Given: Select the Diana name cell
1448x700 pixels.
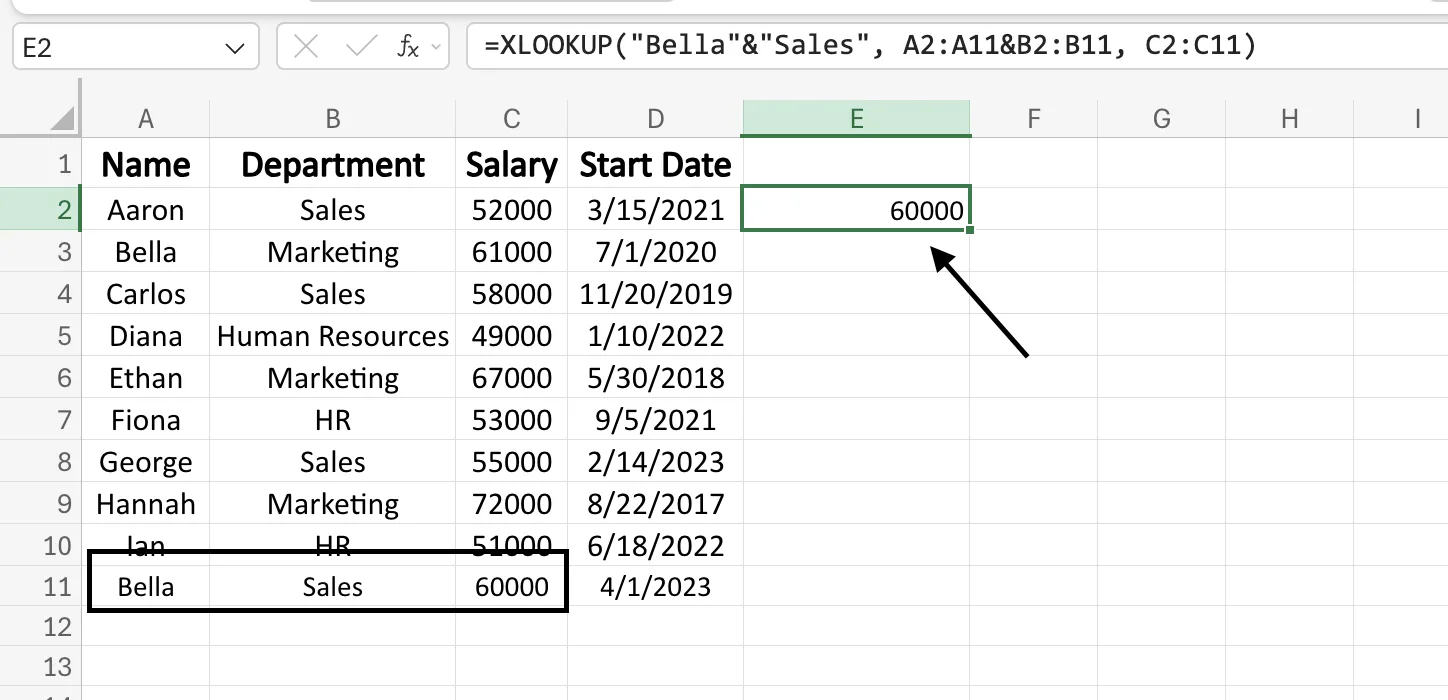Looking at the screenshot, I should (146, 336).
